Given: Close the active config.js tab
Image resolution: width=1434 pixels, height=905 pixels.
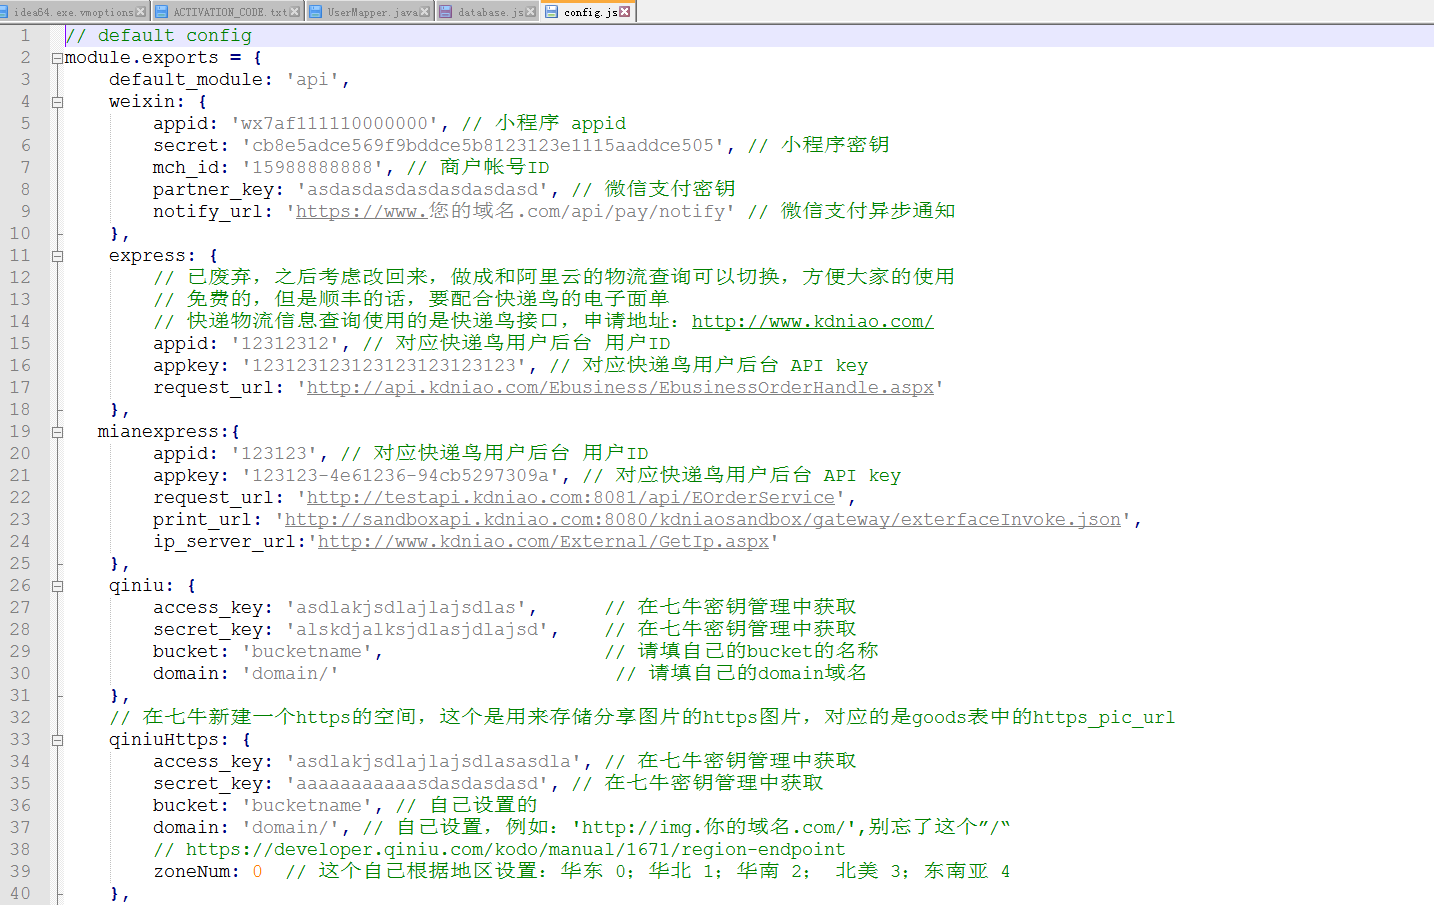Looking at the screenshot, I should [625, 12].
